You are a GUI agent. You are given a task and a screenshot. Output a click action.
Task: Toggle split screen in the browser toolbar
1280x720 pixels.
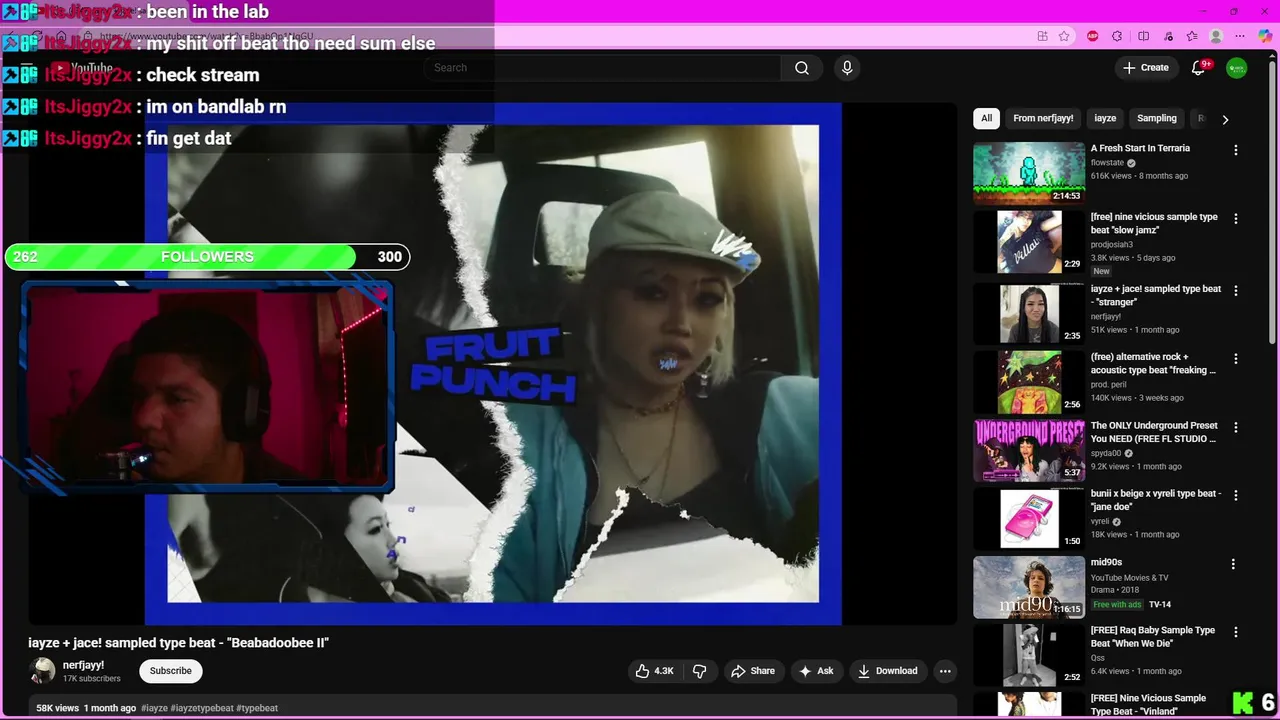[1143, 36]
